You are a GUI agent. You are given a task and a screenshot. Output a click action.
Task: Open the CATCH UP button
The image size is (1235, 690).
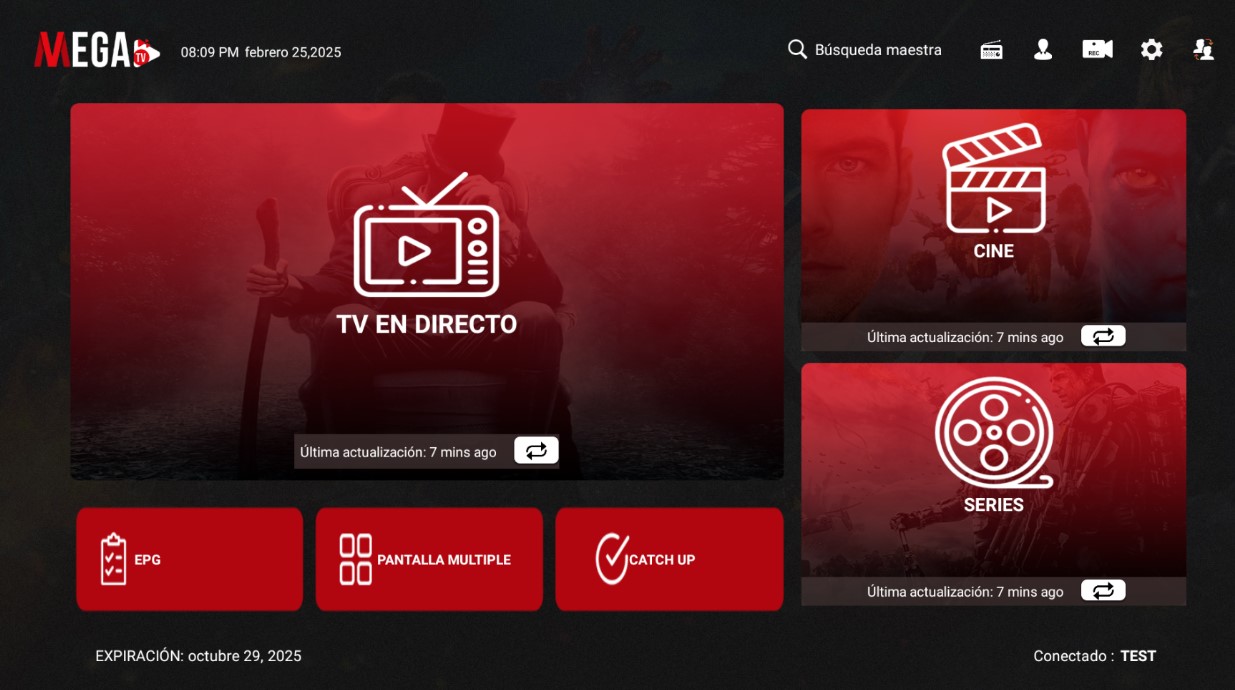669,559
